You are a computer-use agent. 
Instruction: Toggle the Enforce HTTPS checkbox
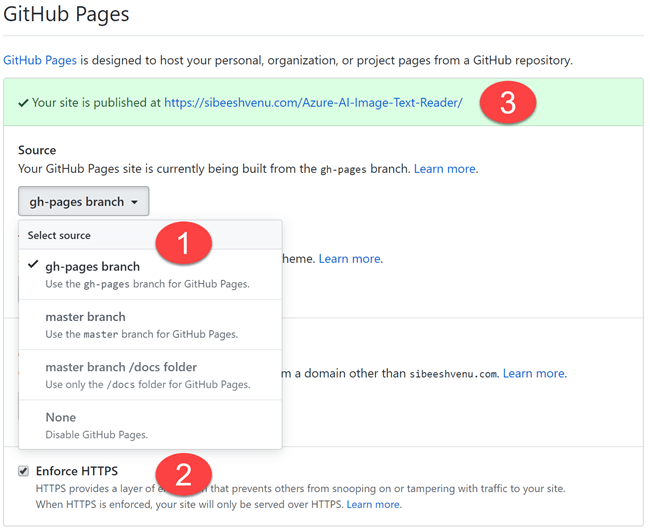[x=24, y=471]
